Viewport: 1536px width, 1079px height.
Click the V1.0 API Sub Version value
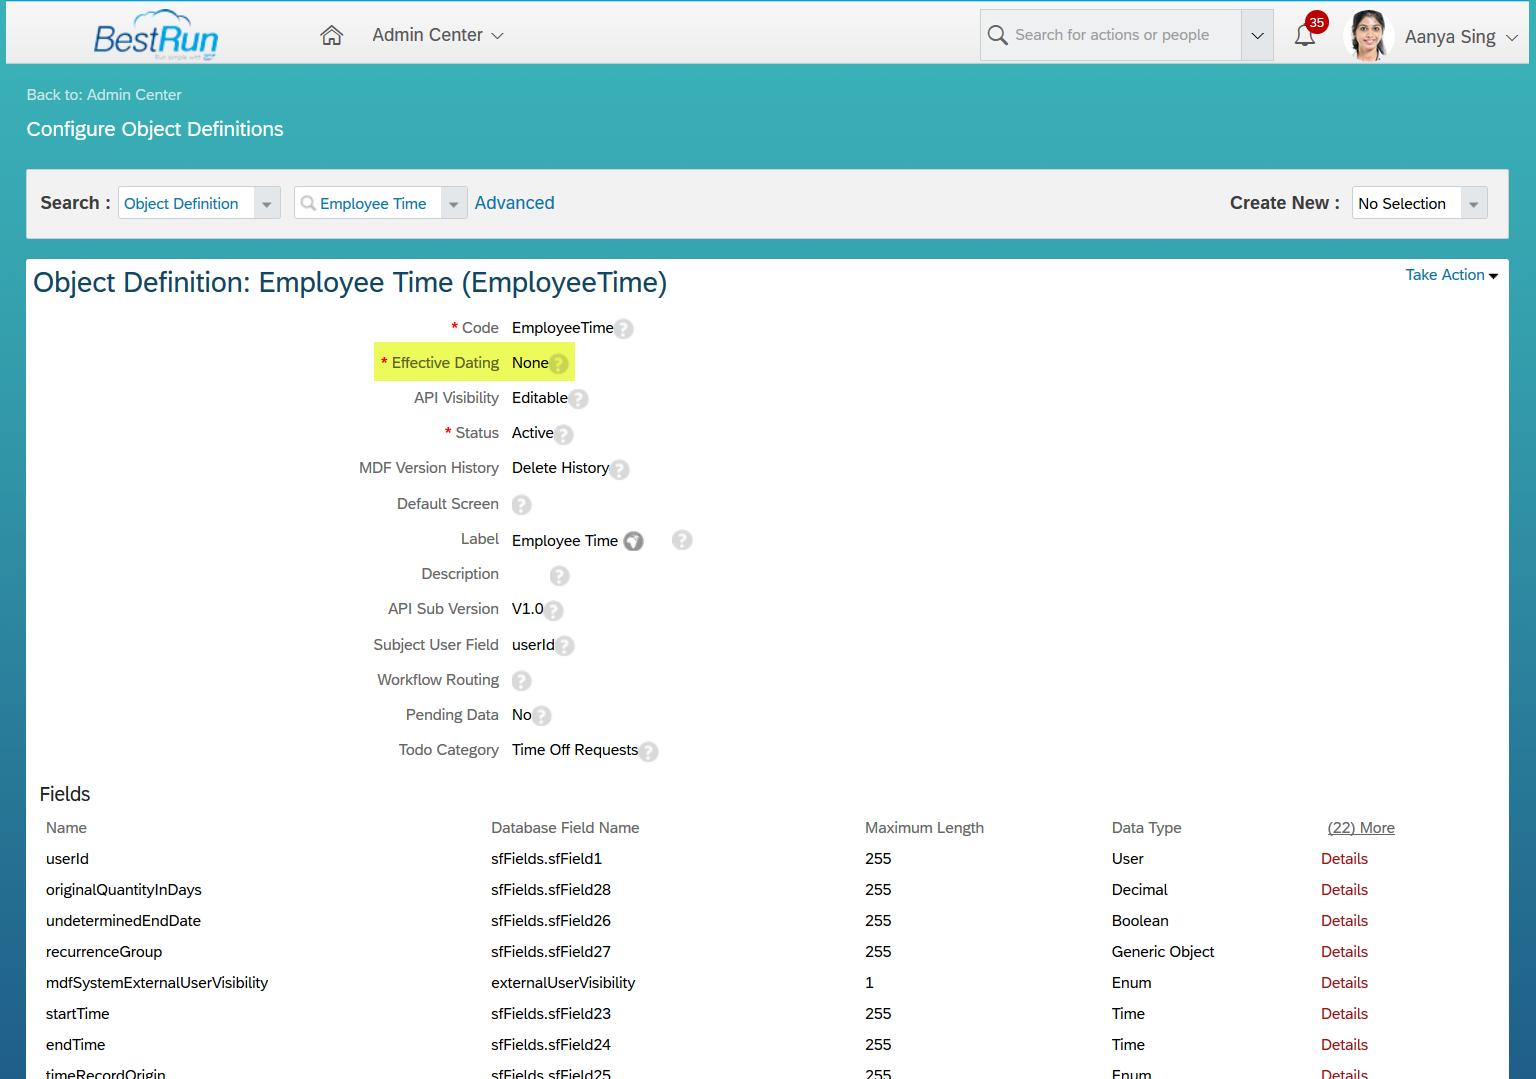(528, 609)
